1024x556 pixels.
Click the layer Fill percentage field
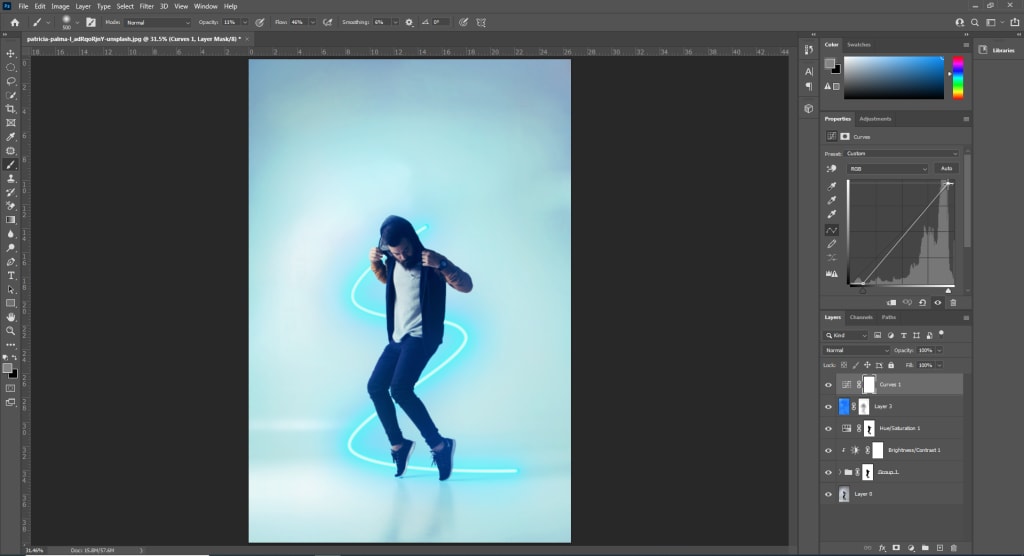pos(925,365)
